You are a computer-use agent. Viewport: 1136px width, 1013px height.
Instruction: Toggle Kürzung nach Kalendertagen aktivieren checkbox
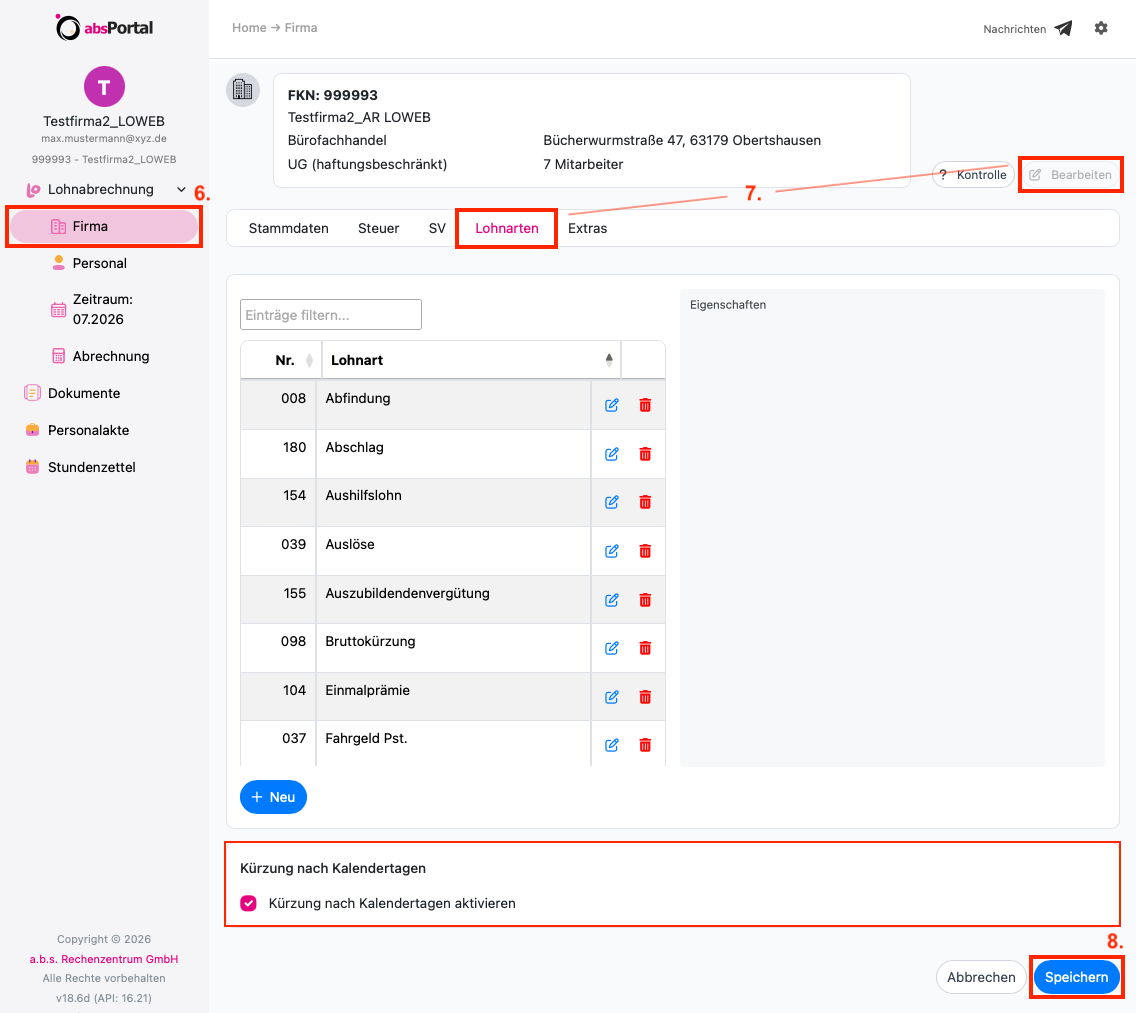click(x=248, y=903)
